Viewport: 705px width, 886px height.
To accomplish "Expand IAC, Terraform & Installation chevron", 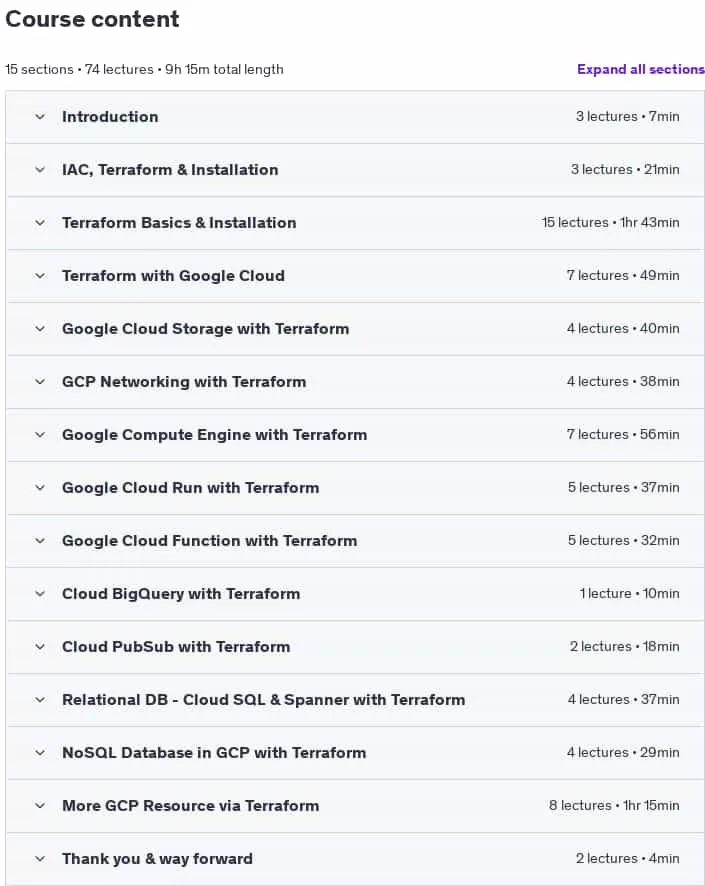I will click(x=40, y=170).
